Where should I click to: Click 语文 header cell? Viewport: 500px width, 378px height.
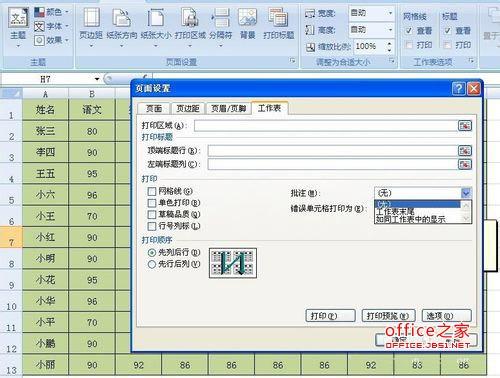pyautogui.click(x=92, y=110)
